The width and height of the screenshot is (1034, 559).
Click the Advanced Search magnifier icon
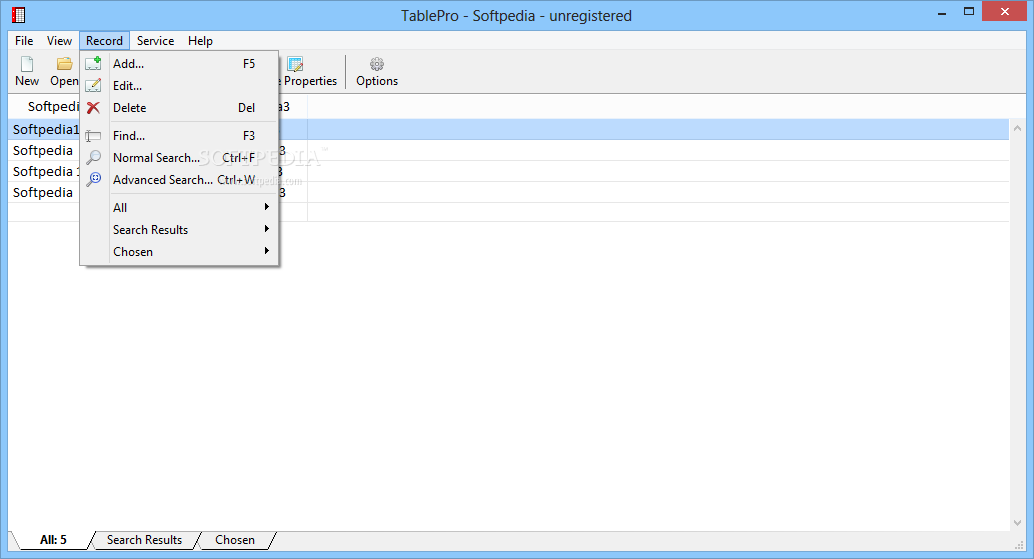[x=94, y=179]
